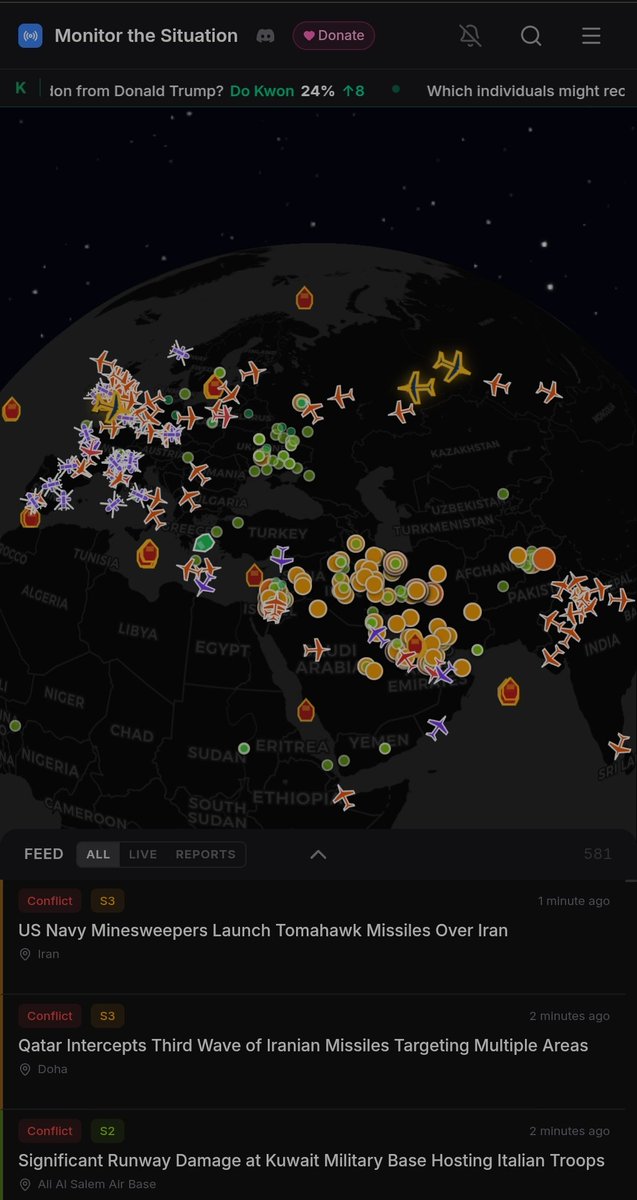The width and height of the screenshot is (637, 1200).
Task: Click the FEED label
Action: (44, 854)
